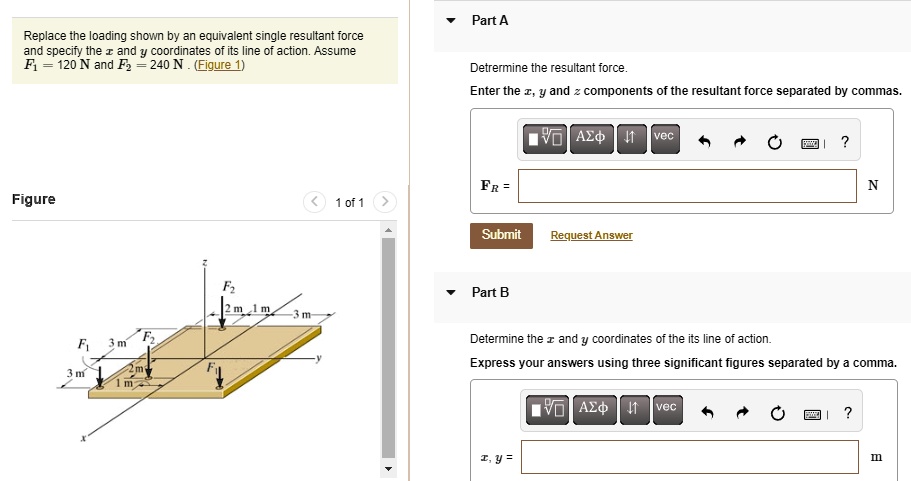Go to next figure arrow
The width and height of the screenshot is (911, 481).
[x=384, y=202]
